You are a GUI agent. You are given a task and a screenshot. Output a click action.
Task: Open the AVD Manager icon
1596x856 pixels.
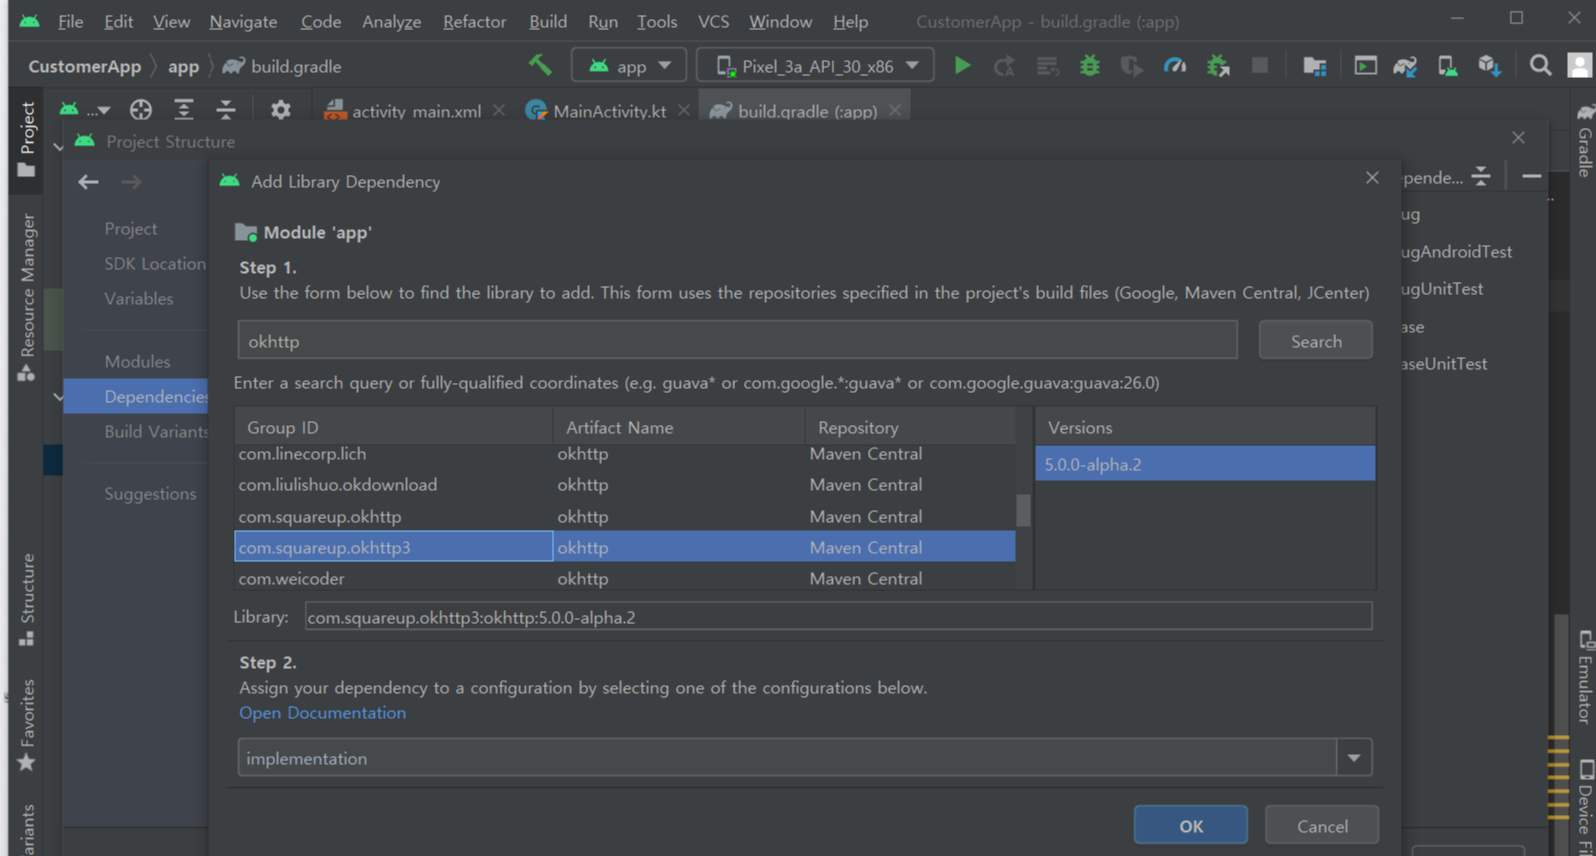1447,66
